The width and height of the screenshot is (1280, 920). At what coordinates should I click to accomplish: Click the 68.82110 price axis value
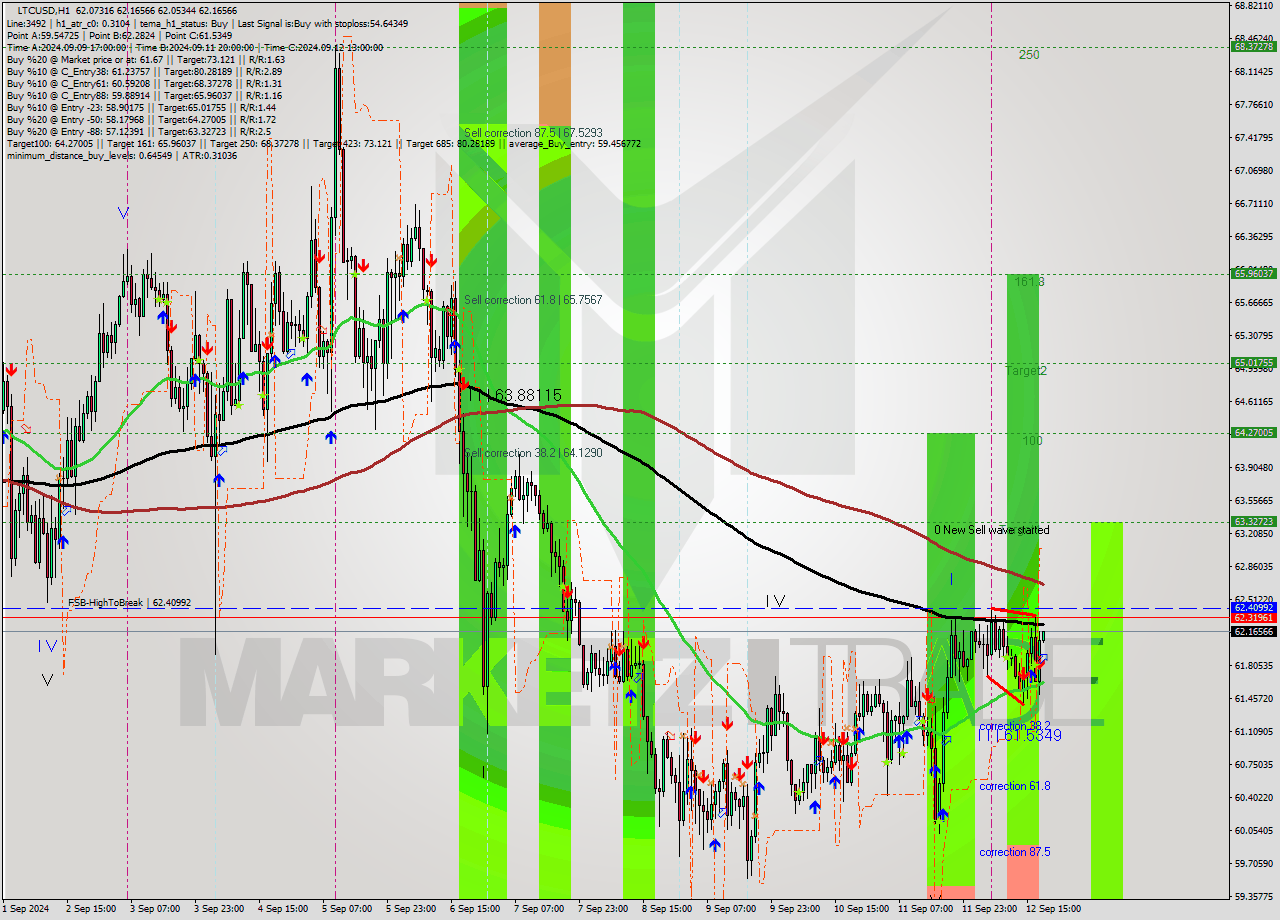1253,5
